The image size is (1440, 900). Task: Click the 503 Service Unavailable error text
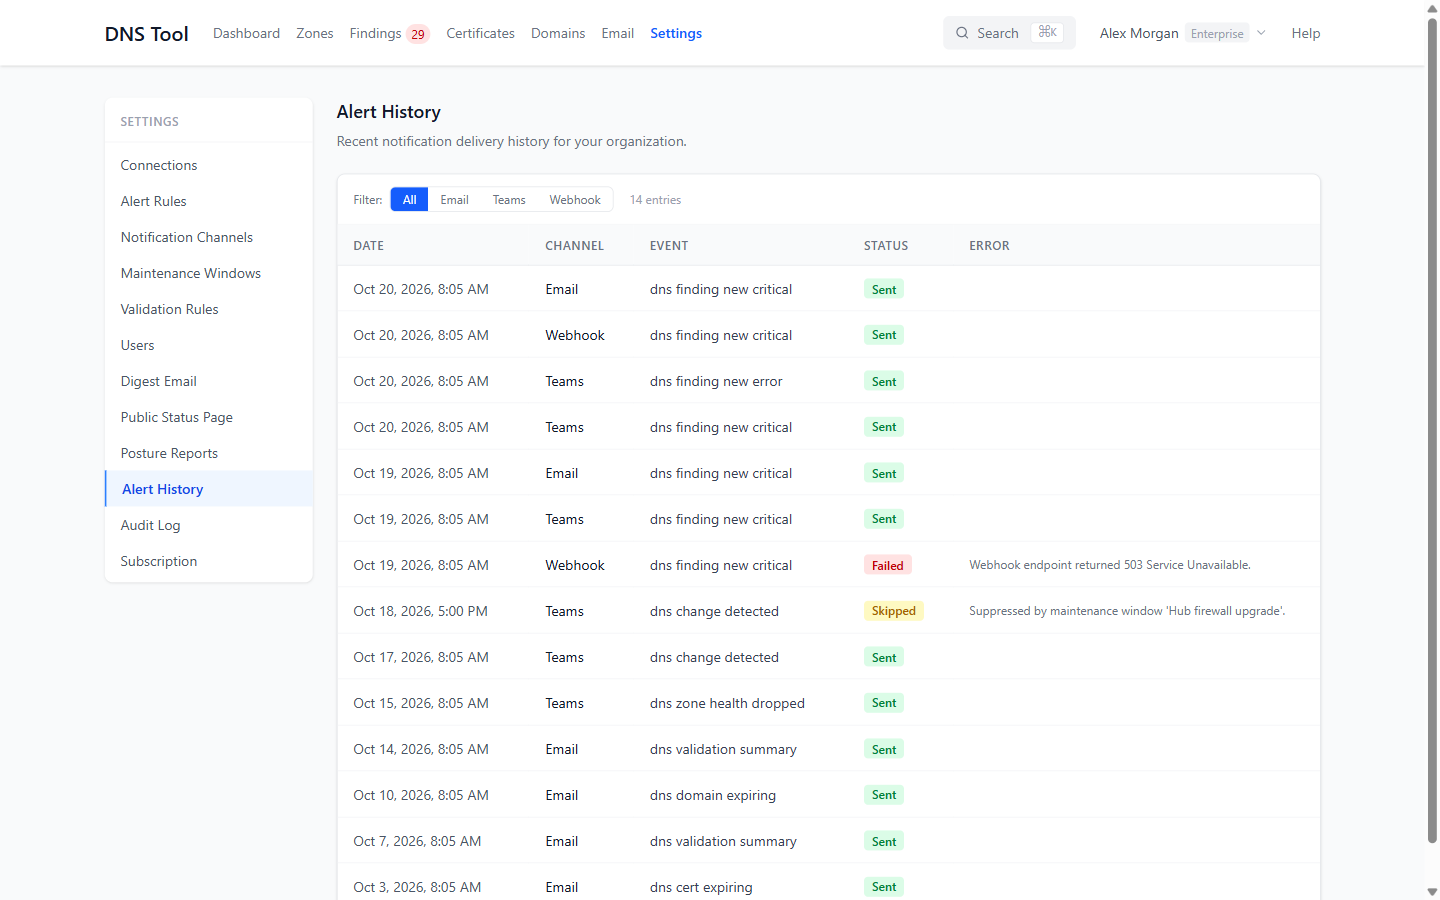[x=1110, y=565]
